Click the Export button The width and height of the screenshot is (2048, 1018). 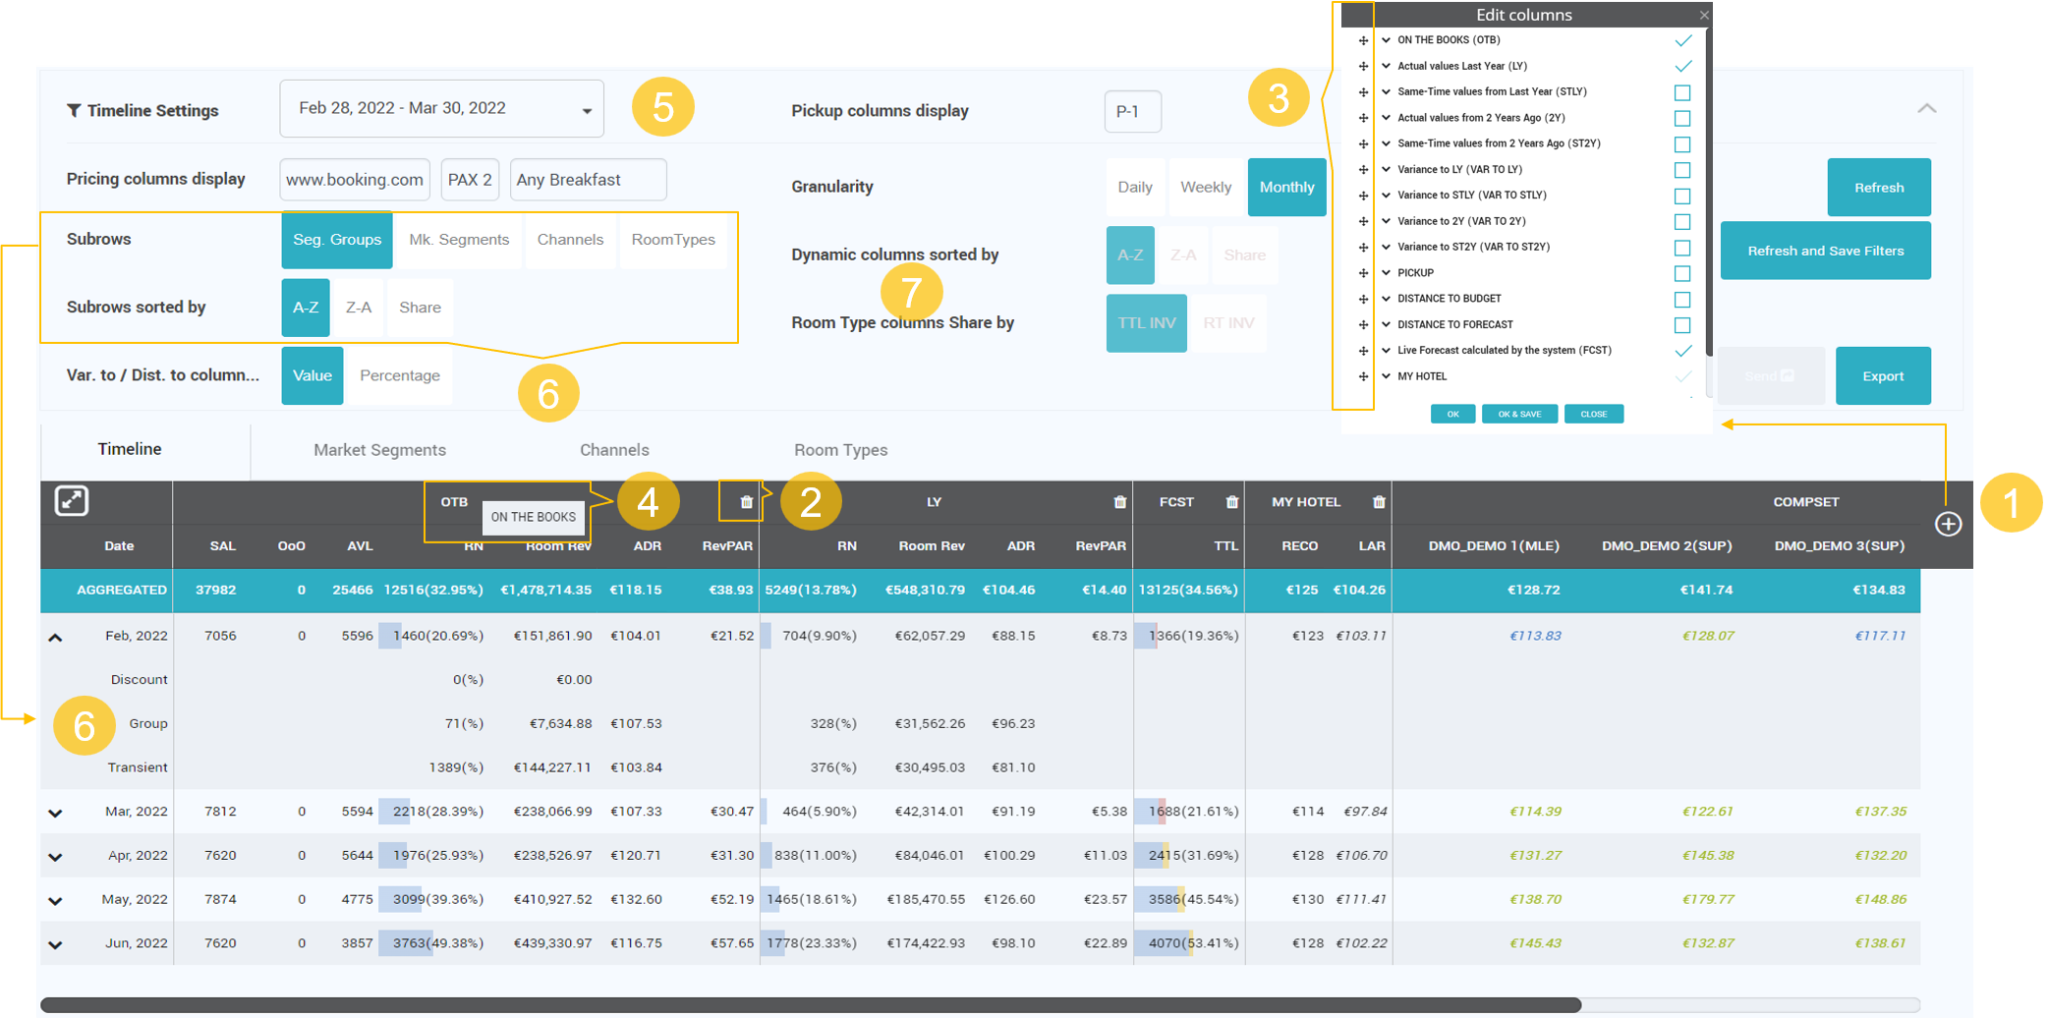[x=1883, y=376]
